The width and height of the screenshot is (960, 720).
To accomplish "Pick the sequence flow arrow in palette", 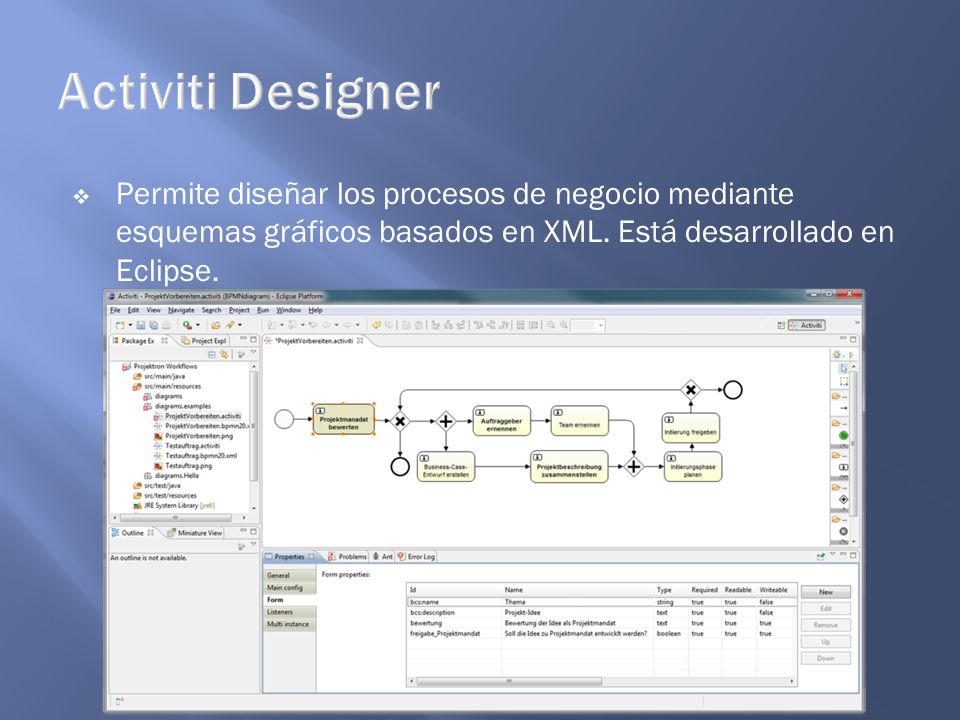I will coord(844,408).
